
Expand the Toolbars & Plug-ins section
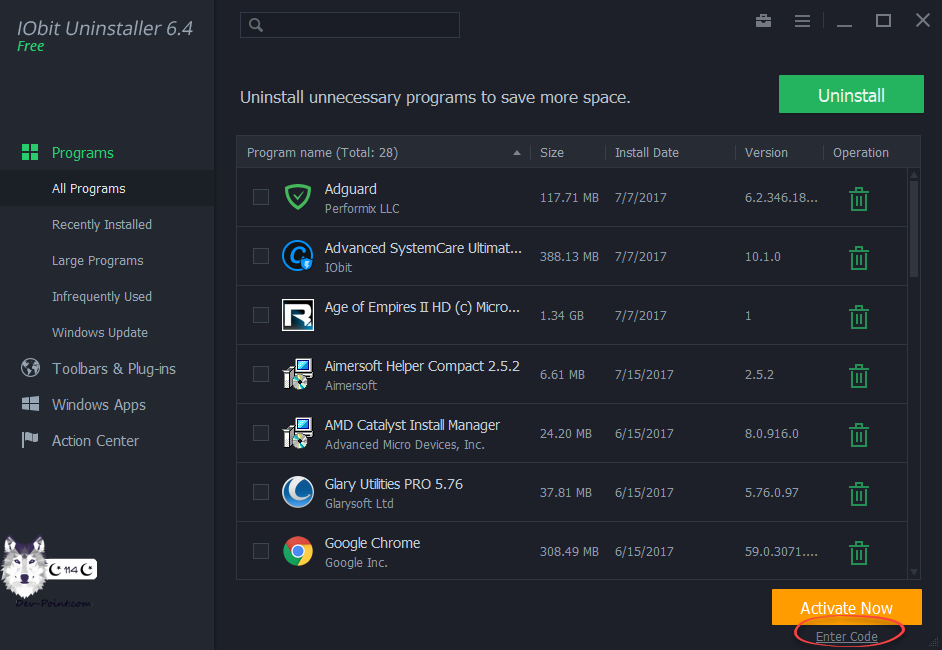[113, 369]
